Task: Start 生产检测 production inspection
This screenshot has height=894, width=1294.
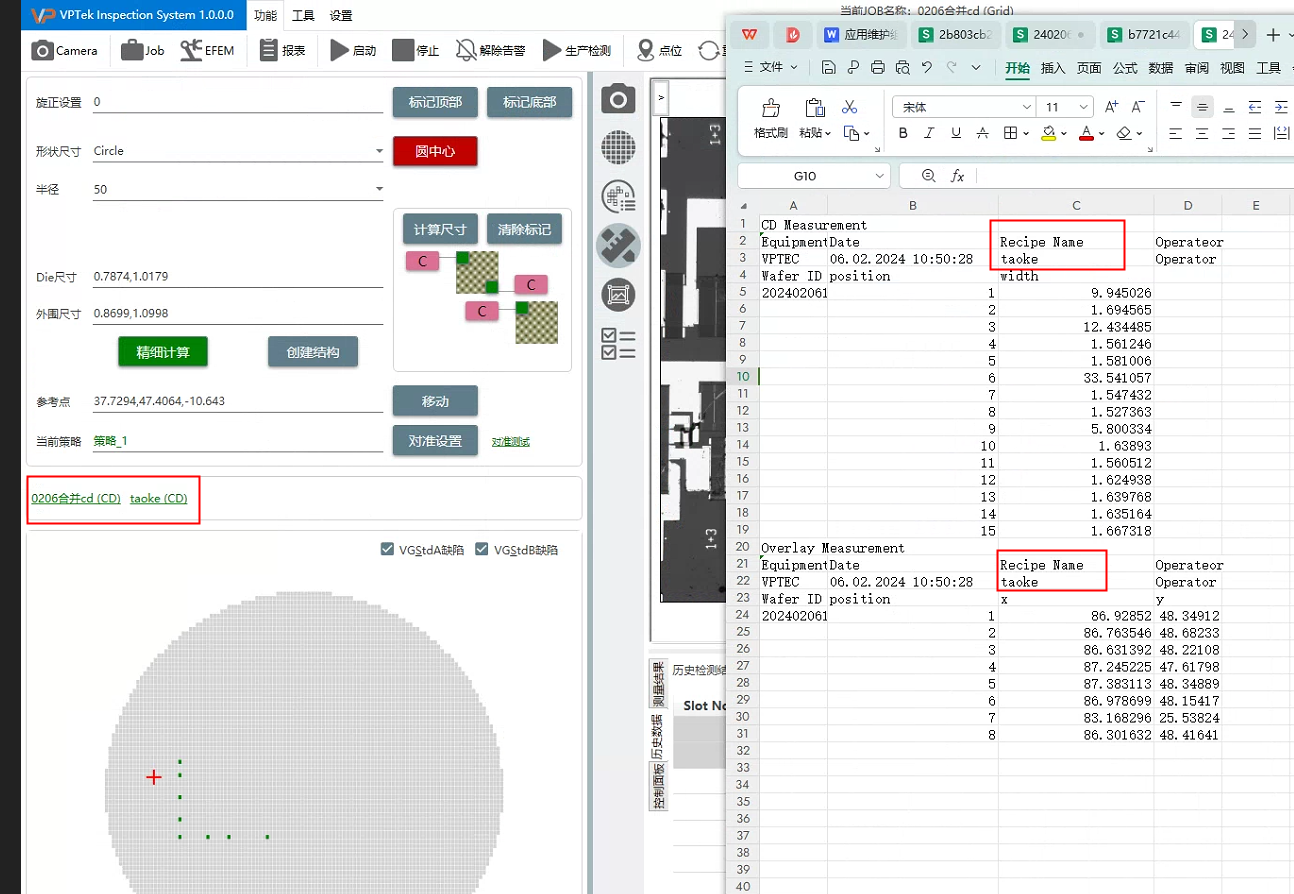Action: point(576,50)
